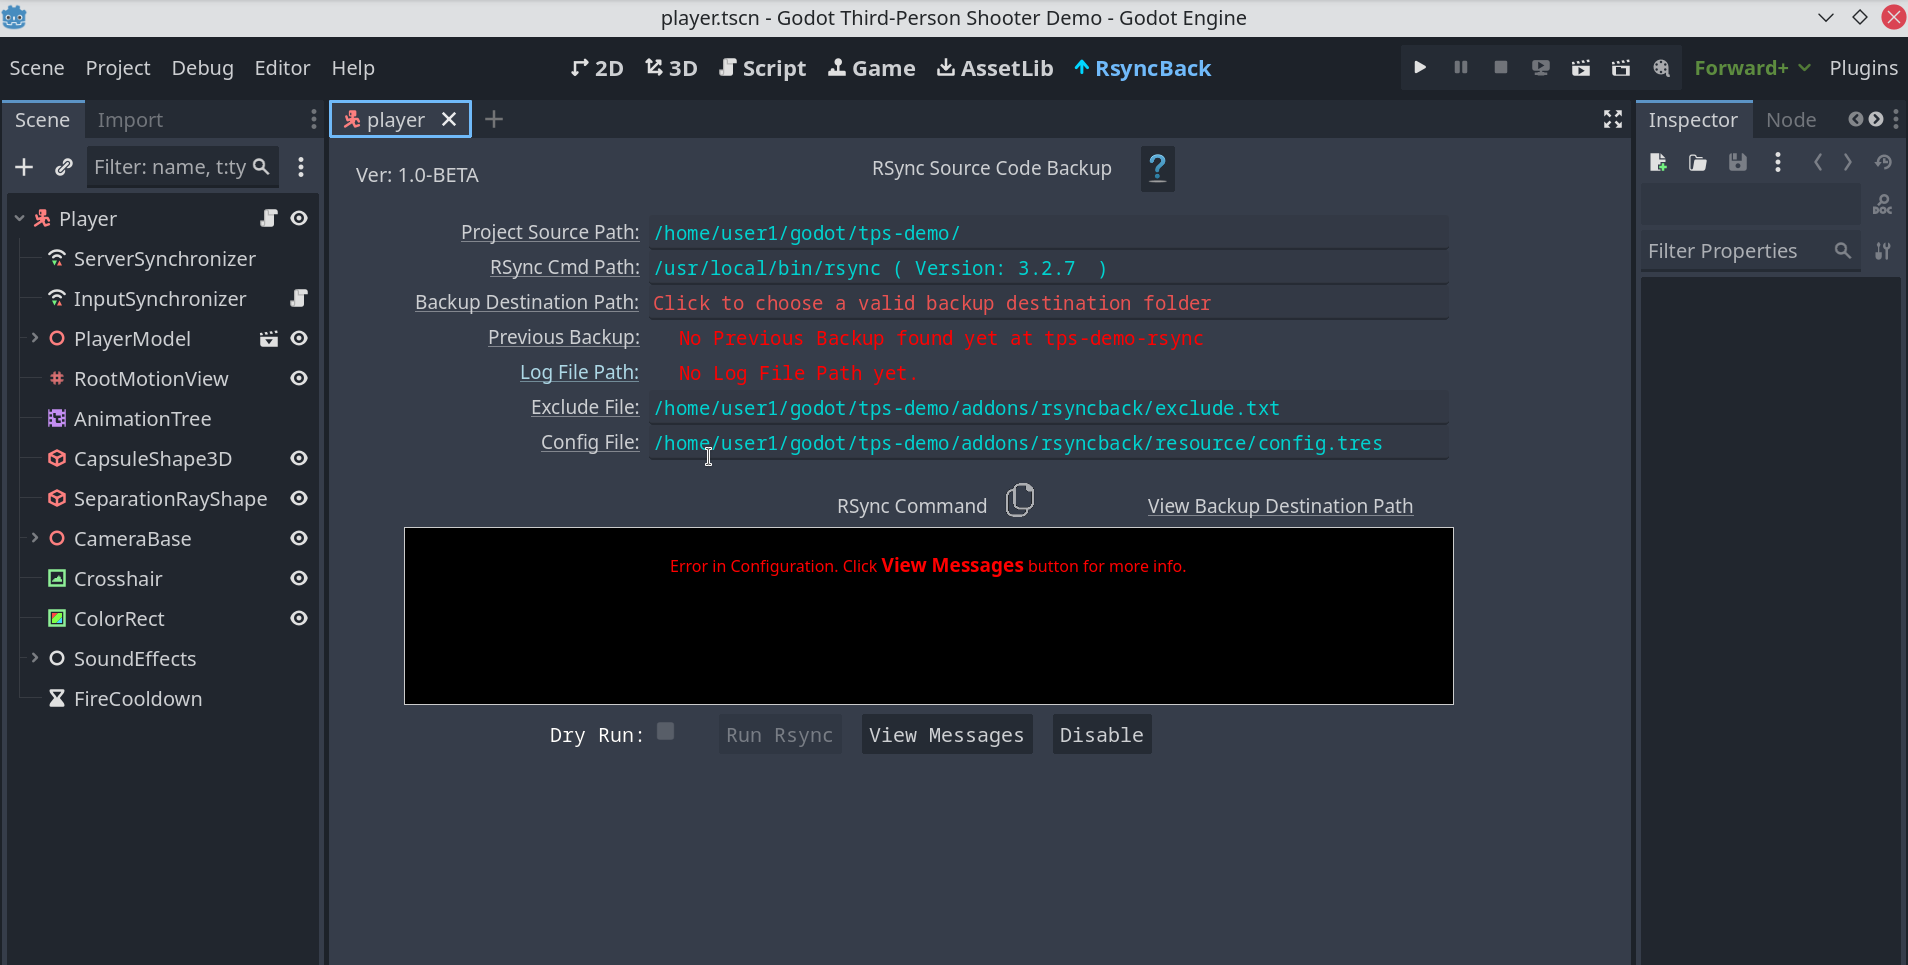Choose a backup destination folder
This screenshot has height=965, width=1908.
point(1049,302)
